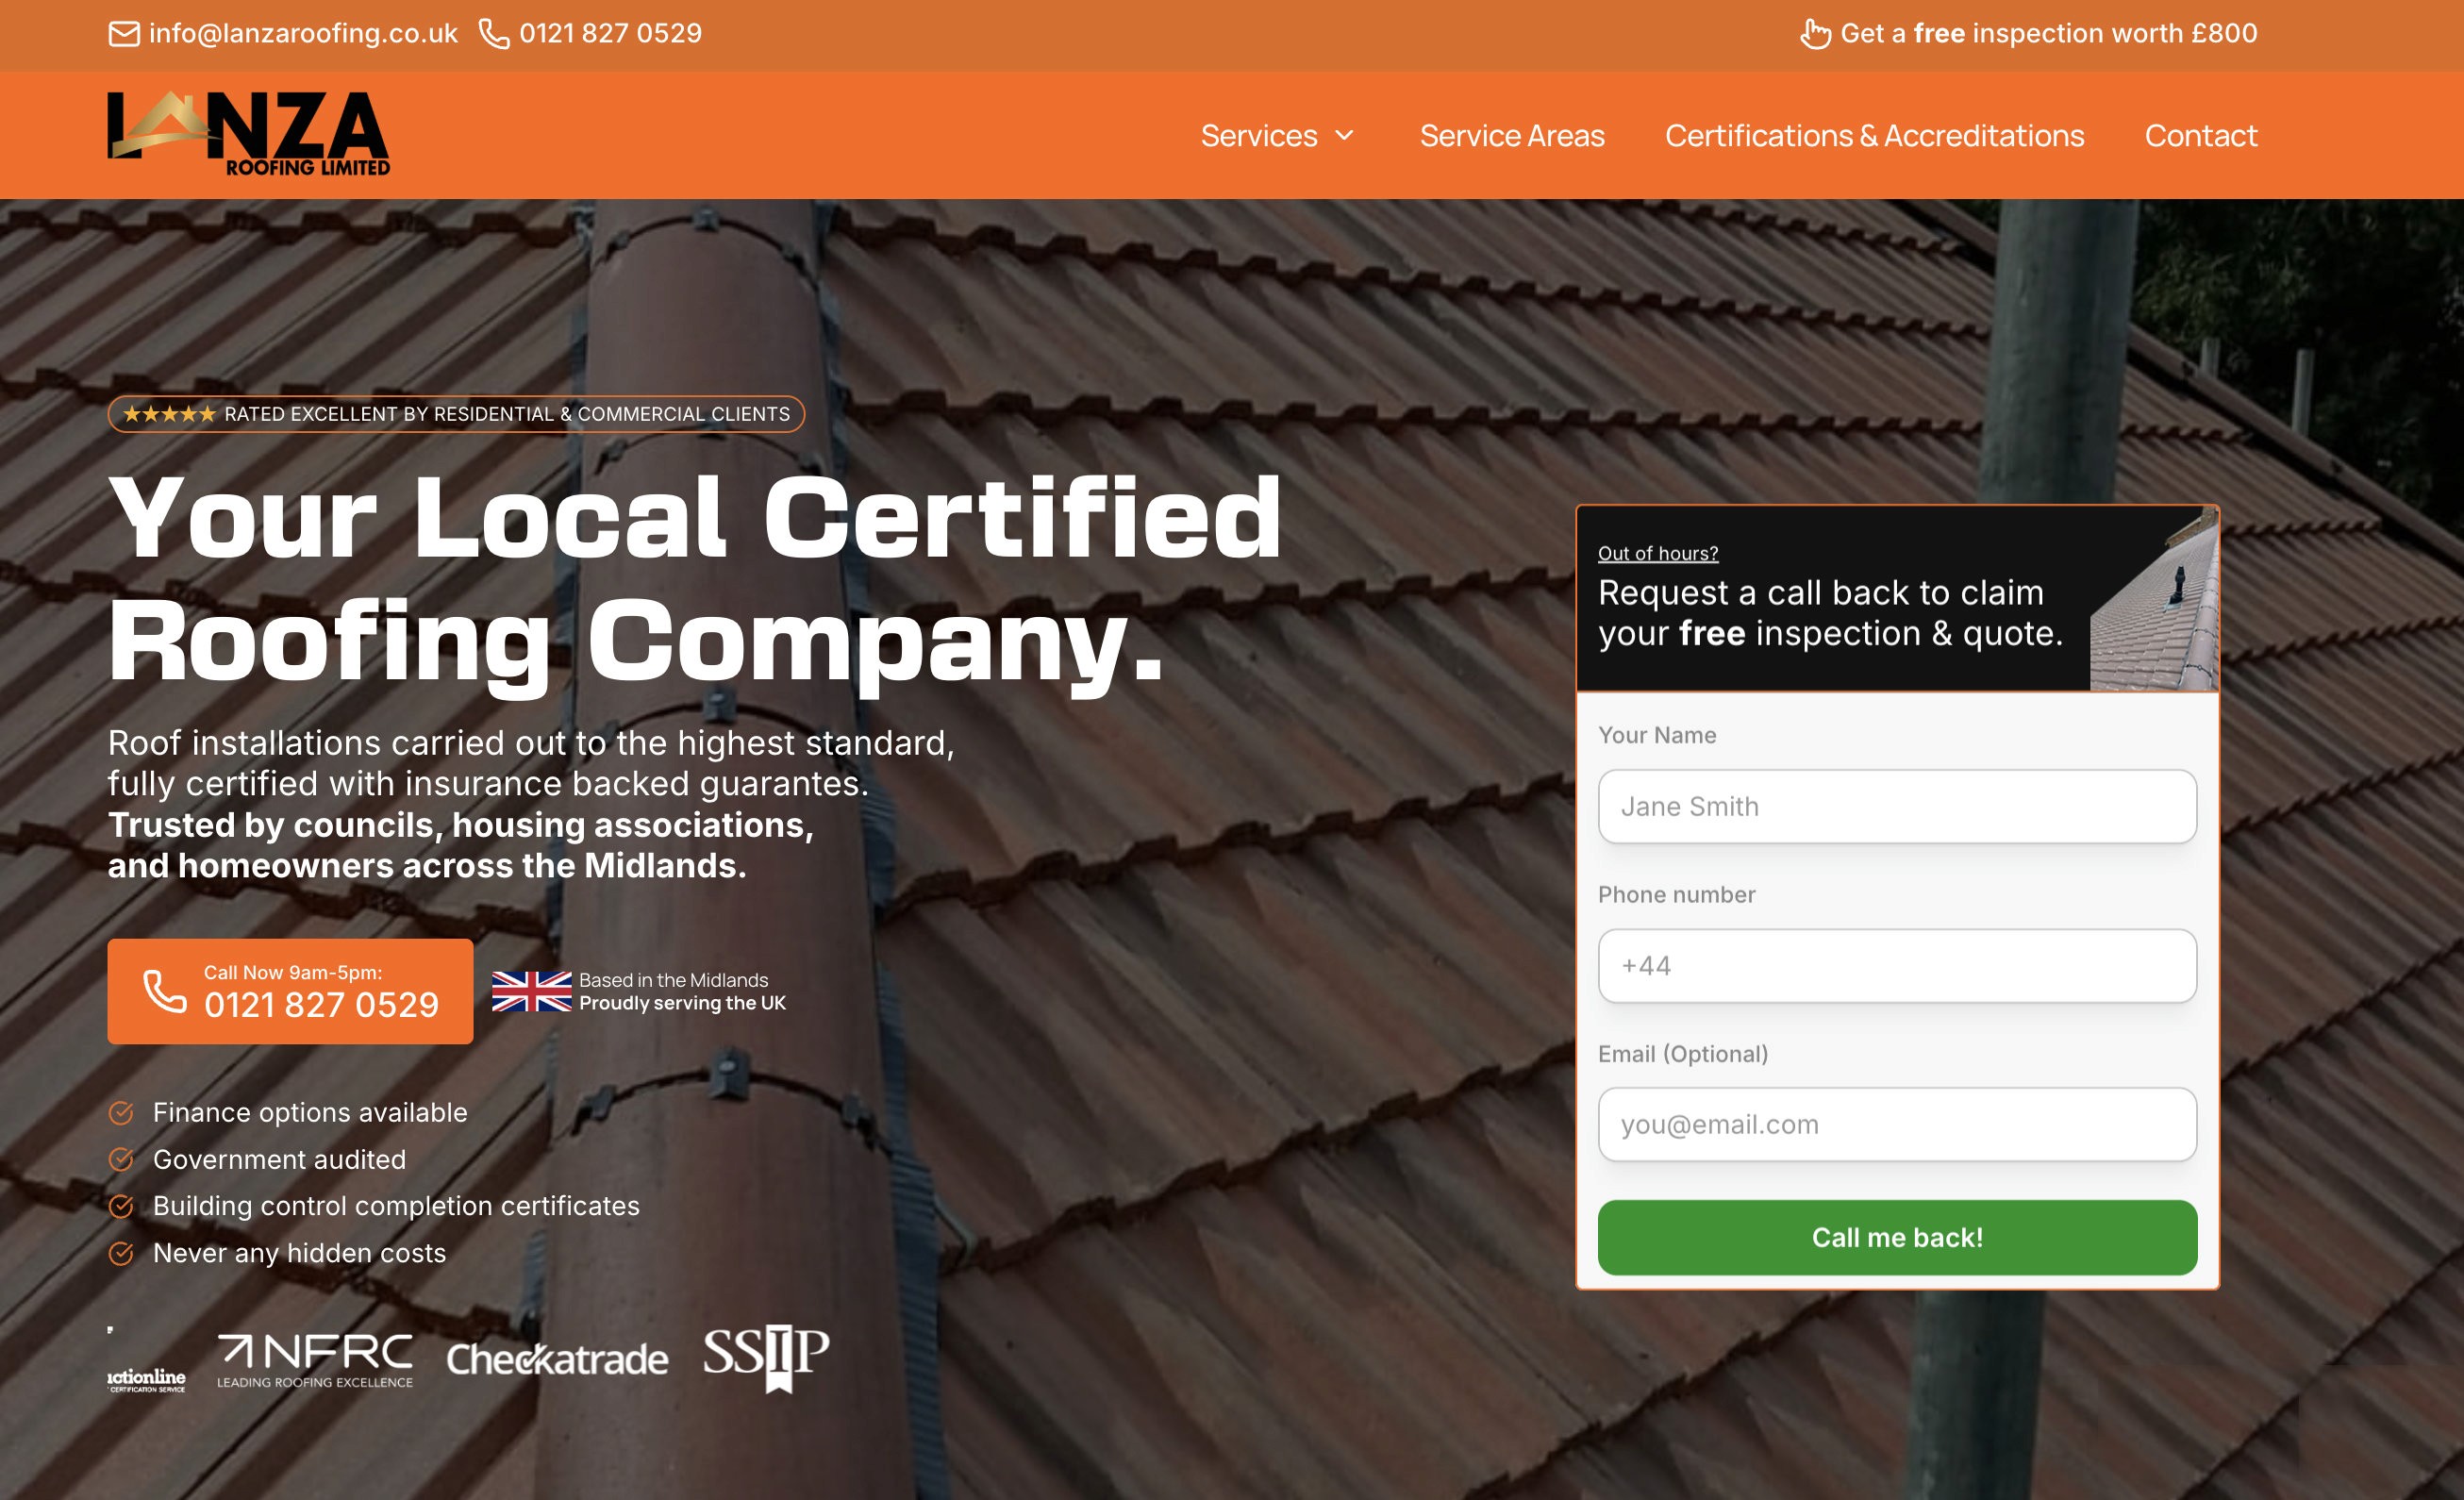Open Certifications & Accreditations page

coord(1874,135)
